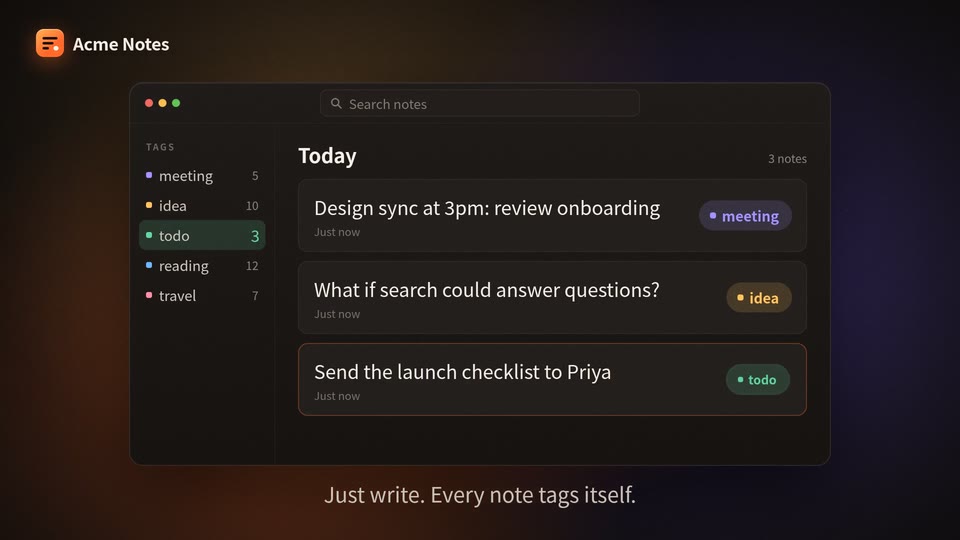Viewport: 960px width, 540px height.
Task: Click the TAGS section header
Action: coord(160,147)
